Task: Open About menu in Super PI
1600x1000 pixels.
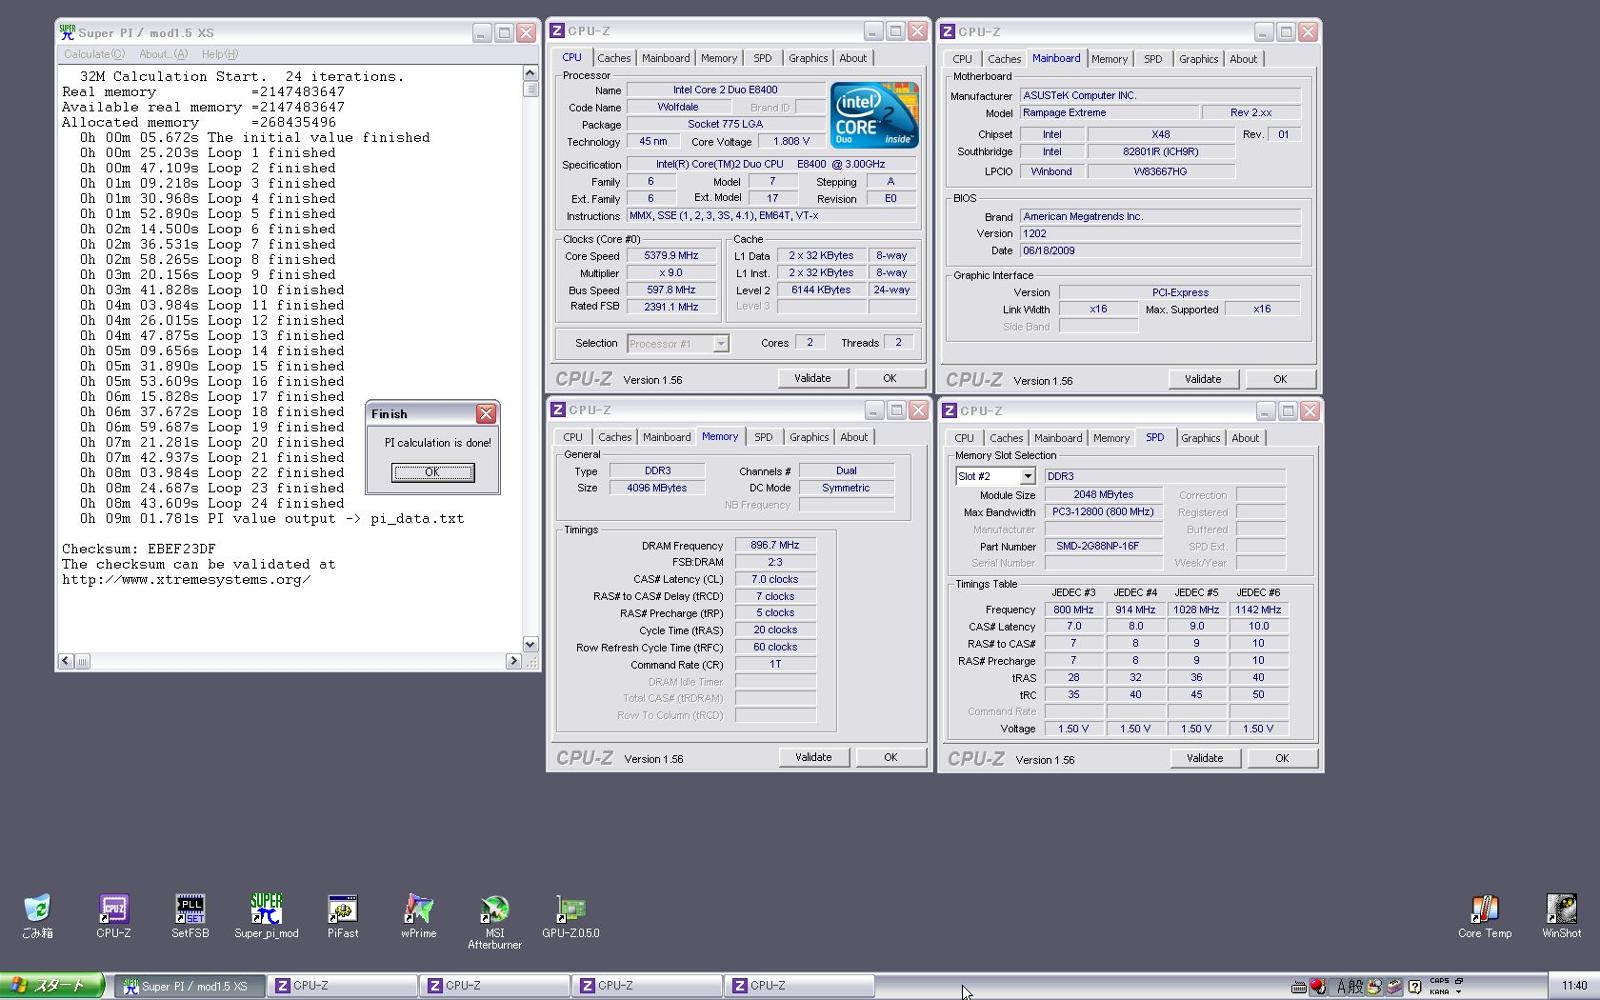Action: point(163,54)
